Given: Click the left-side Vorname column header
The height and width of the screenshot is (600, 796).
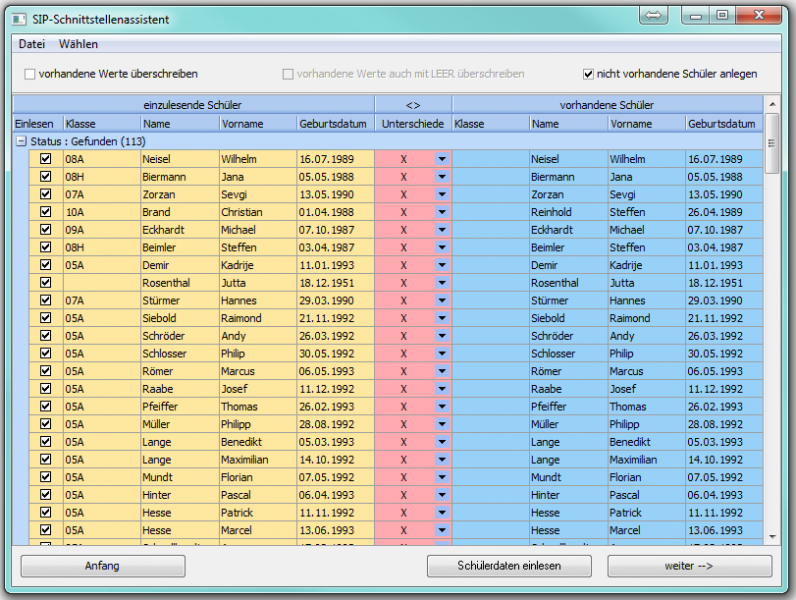Looking at the screenshot, I should (258, 123).
